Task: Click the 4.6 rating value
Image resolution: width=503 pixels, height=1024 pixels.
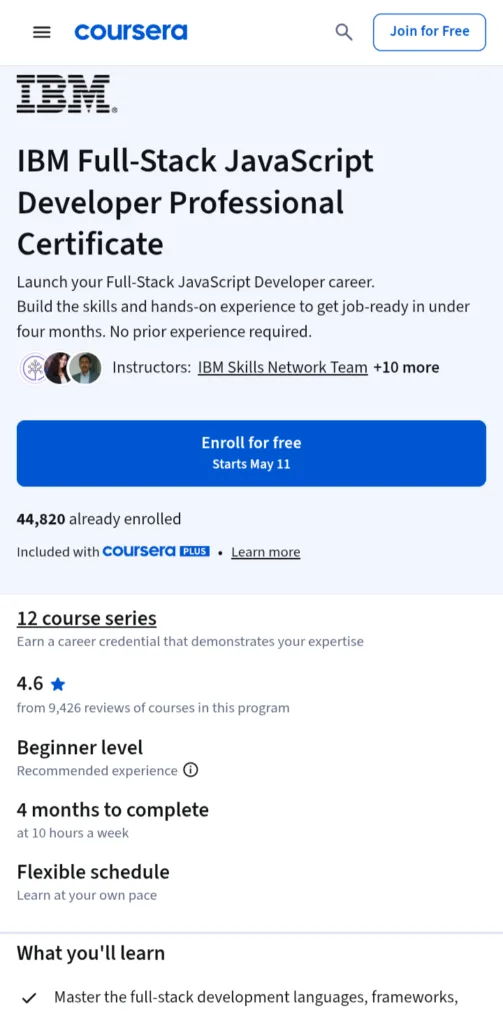Action: (x=30, y=684)
